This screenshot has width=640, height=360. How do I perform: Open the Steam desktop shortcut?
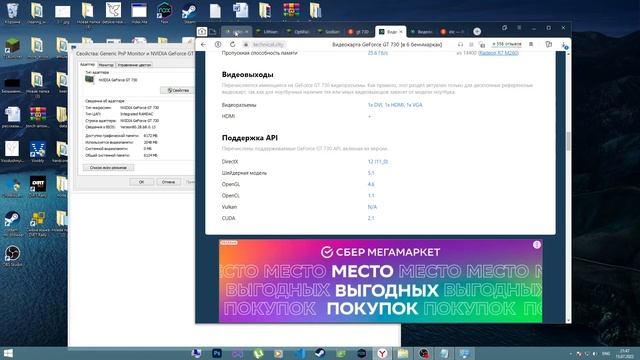(x=189, y=13)
